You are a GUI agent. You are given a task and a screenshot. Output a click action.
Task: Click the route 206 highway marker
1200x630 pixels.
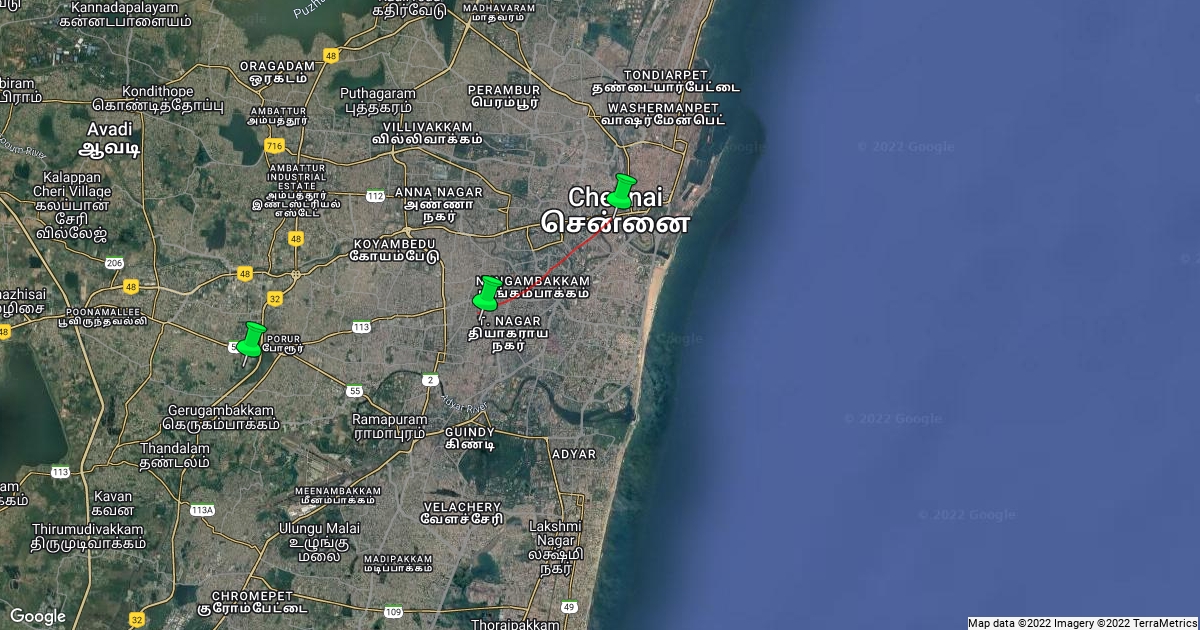114,263
